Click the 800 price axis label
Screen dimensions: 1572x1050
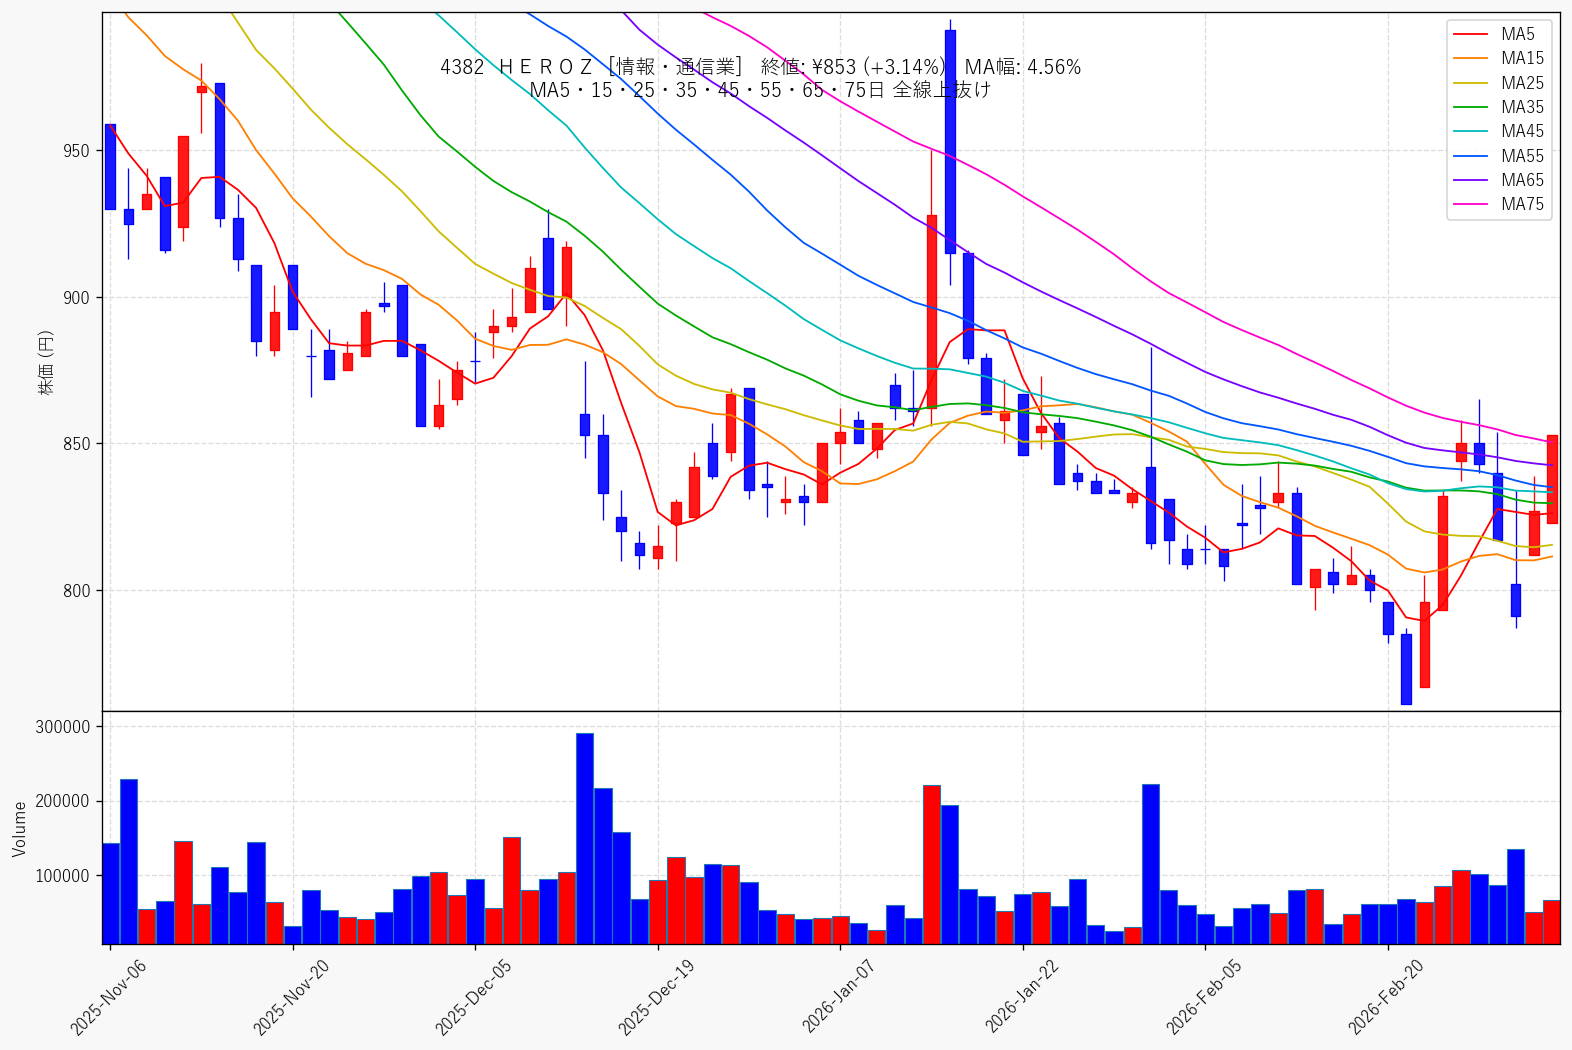pyautogui.click(x=76, y=591)
